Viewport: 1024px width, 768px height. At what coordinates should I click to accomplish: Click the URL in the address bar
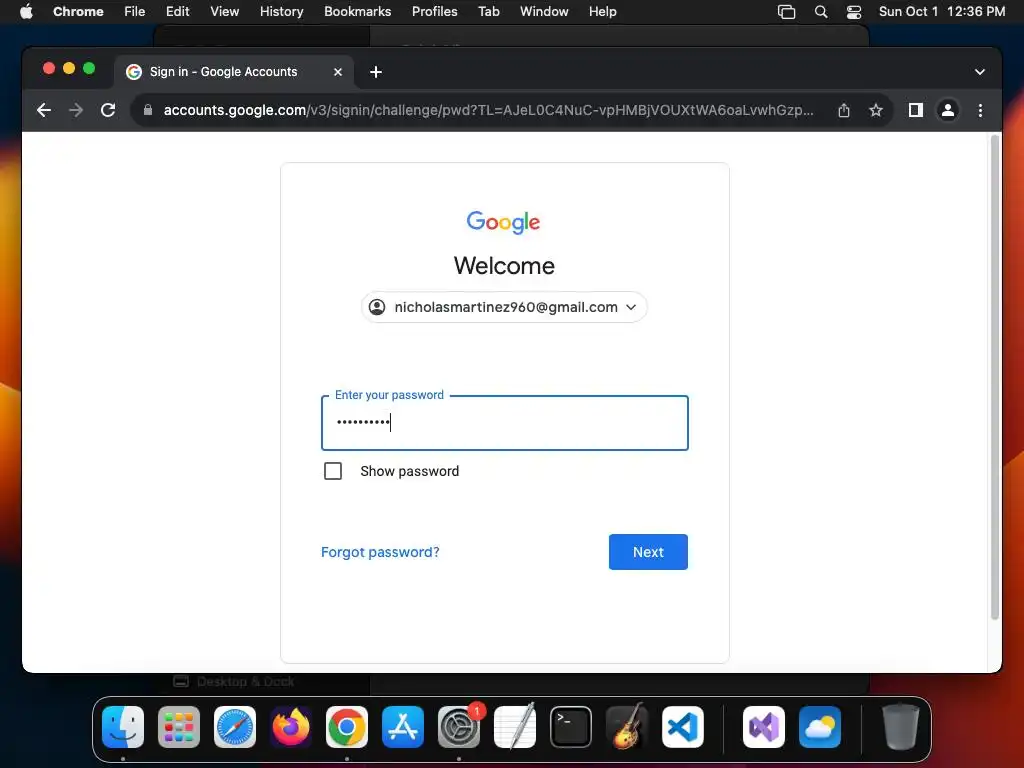(488, 110)
